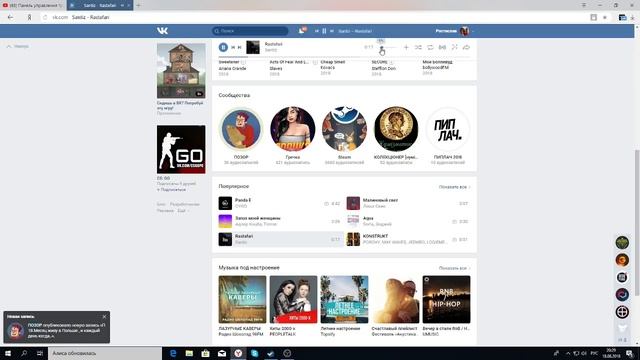Skip to next track in header player

[331, 31]
